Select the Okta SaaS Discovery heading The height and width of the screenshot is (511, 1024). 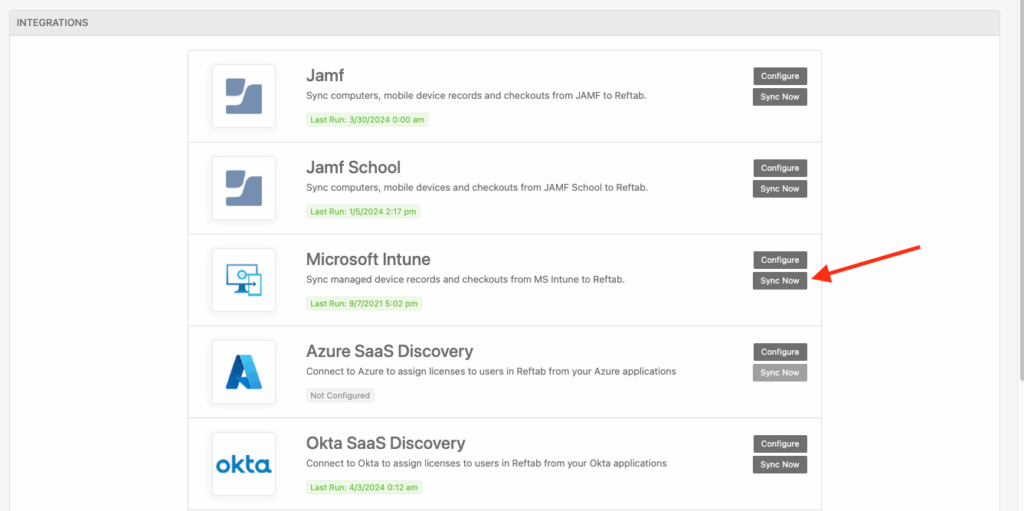tap(385, 443)
